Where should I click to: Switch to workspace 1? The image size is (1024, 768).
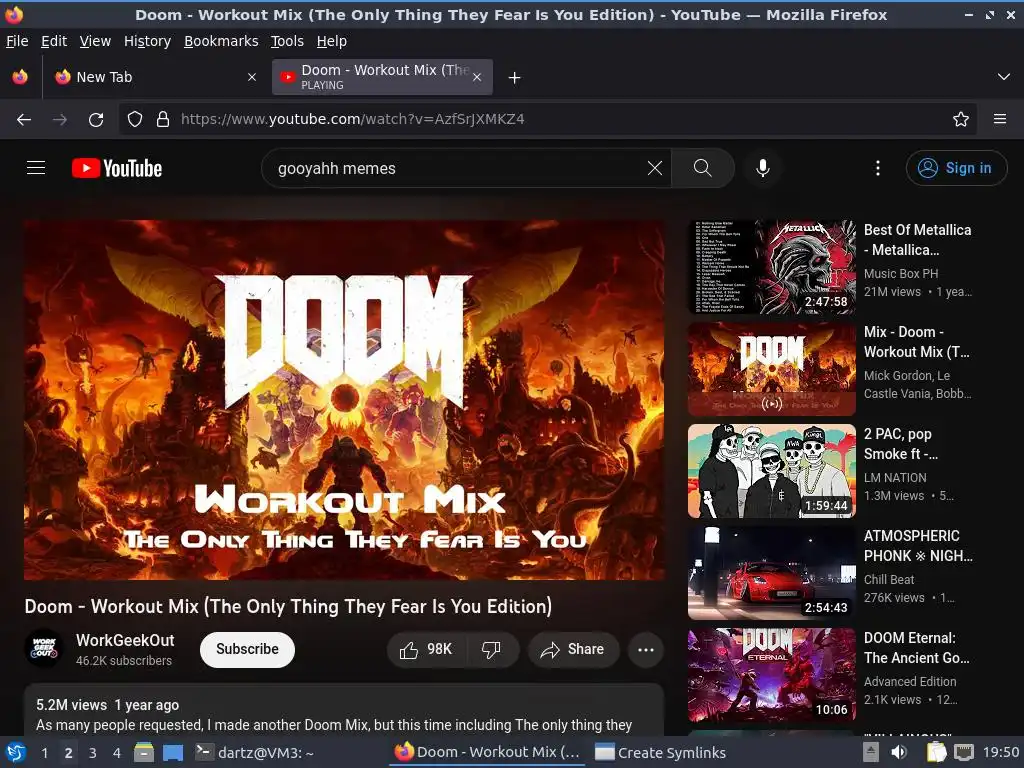point(44,753)
